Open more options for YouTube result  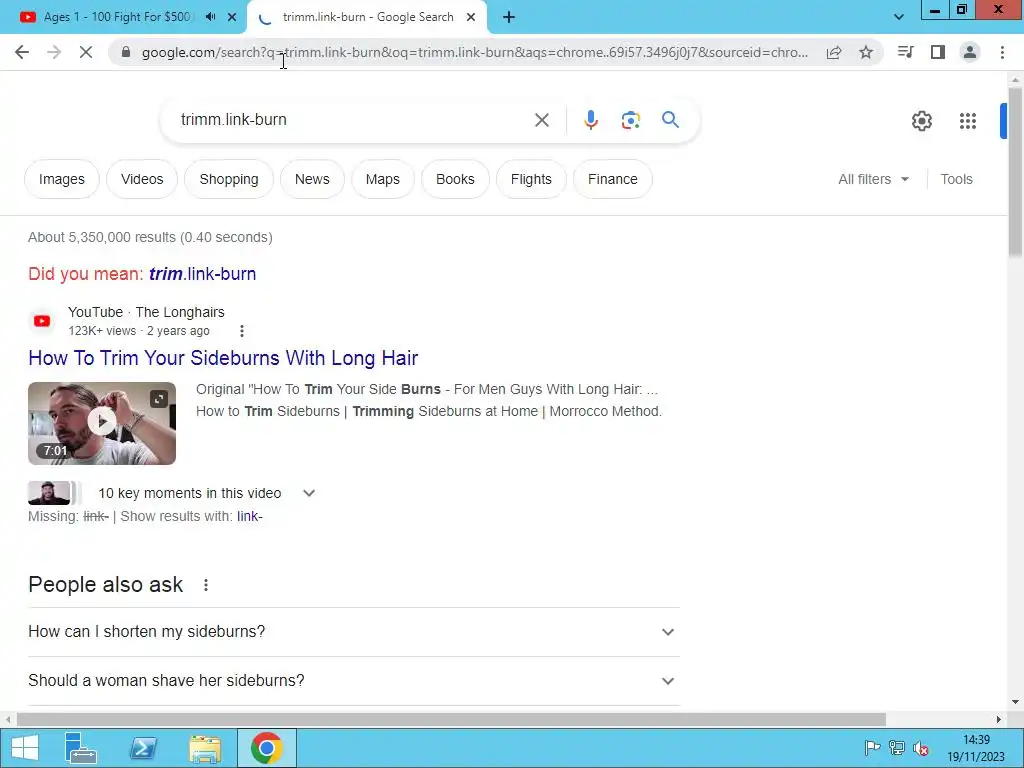[242, 331]
